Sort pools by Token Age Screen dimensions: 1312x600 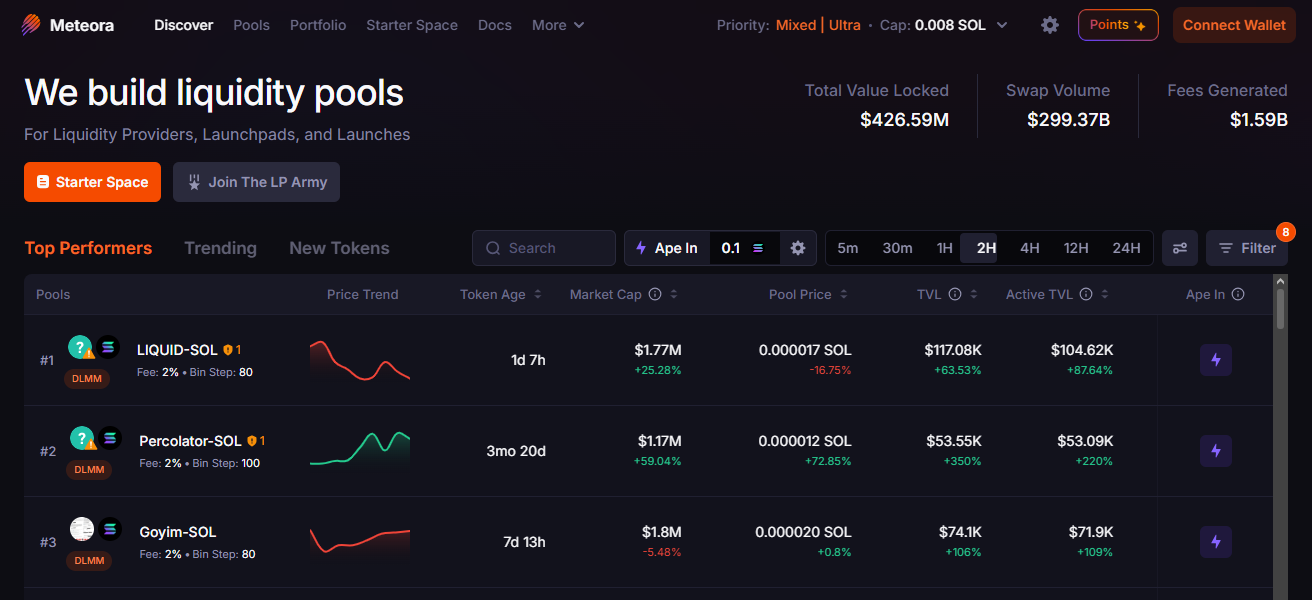(x=500, y=294)
